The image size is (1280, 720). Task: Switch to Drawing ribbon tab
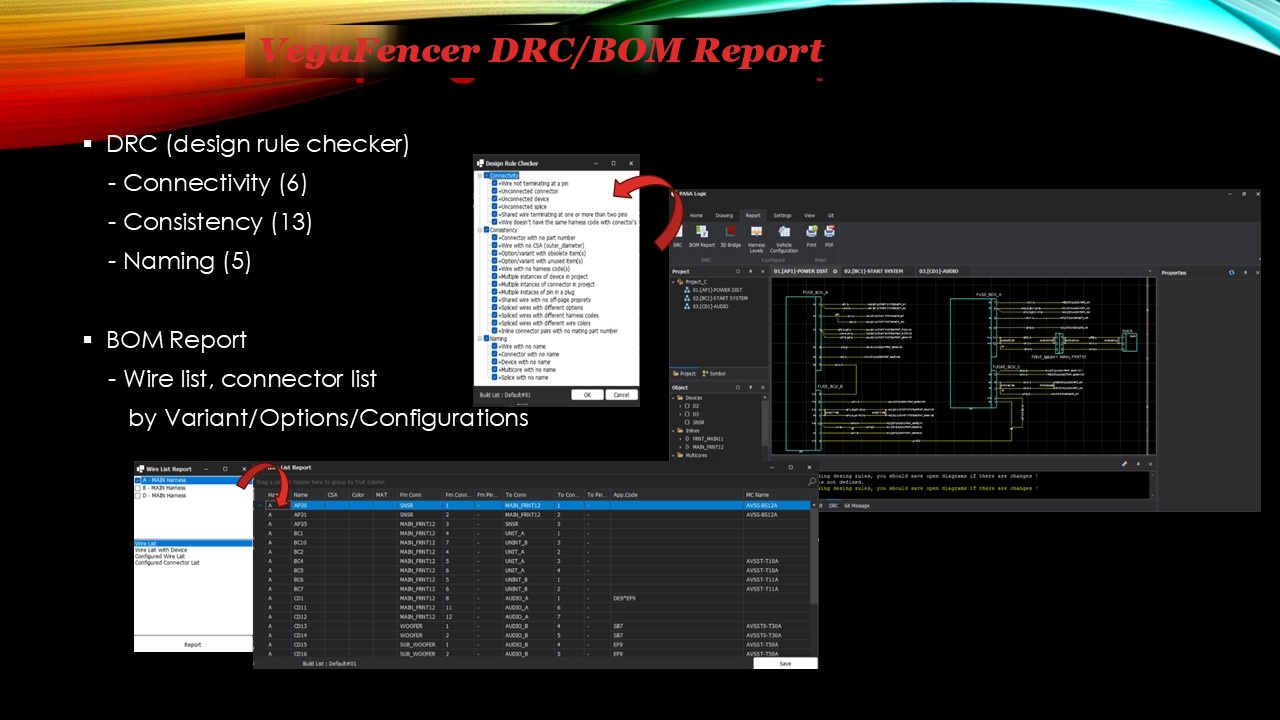[x=724, y=215]
